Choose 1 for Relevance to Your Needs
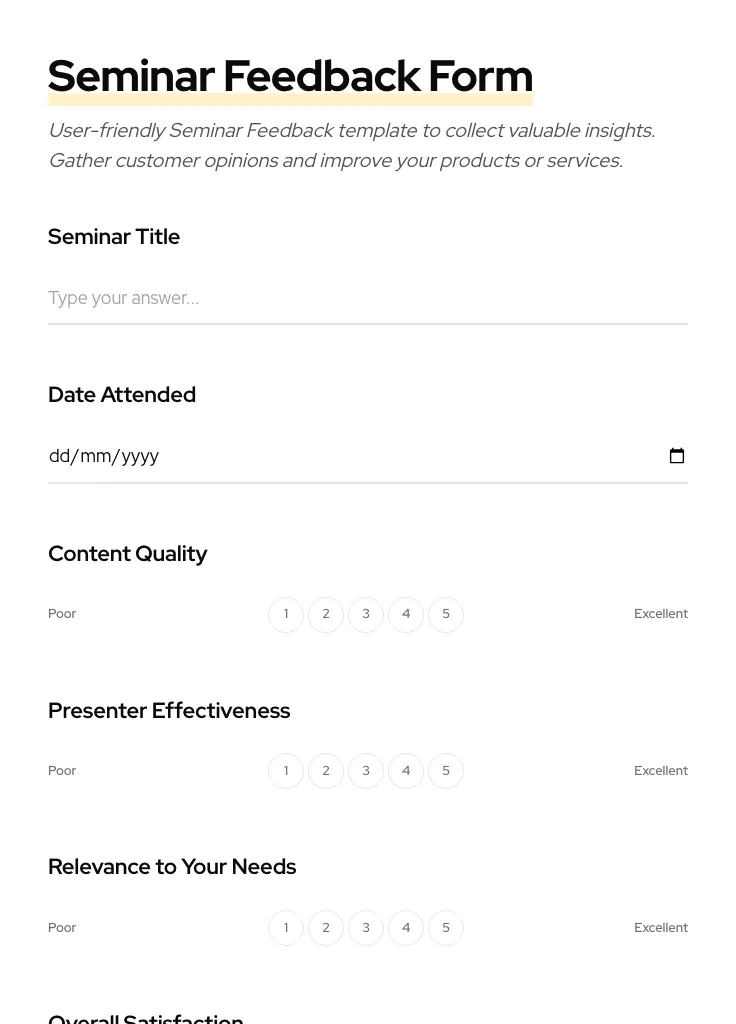This screenshot has height=1024, width=736. point(286,928)
